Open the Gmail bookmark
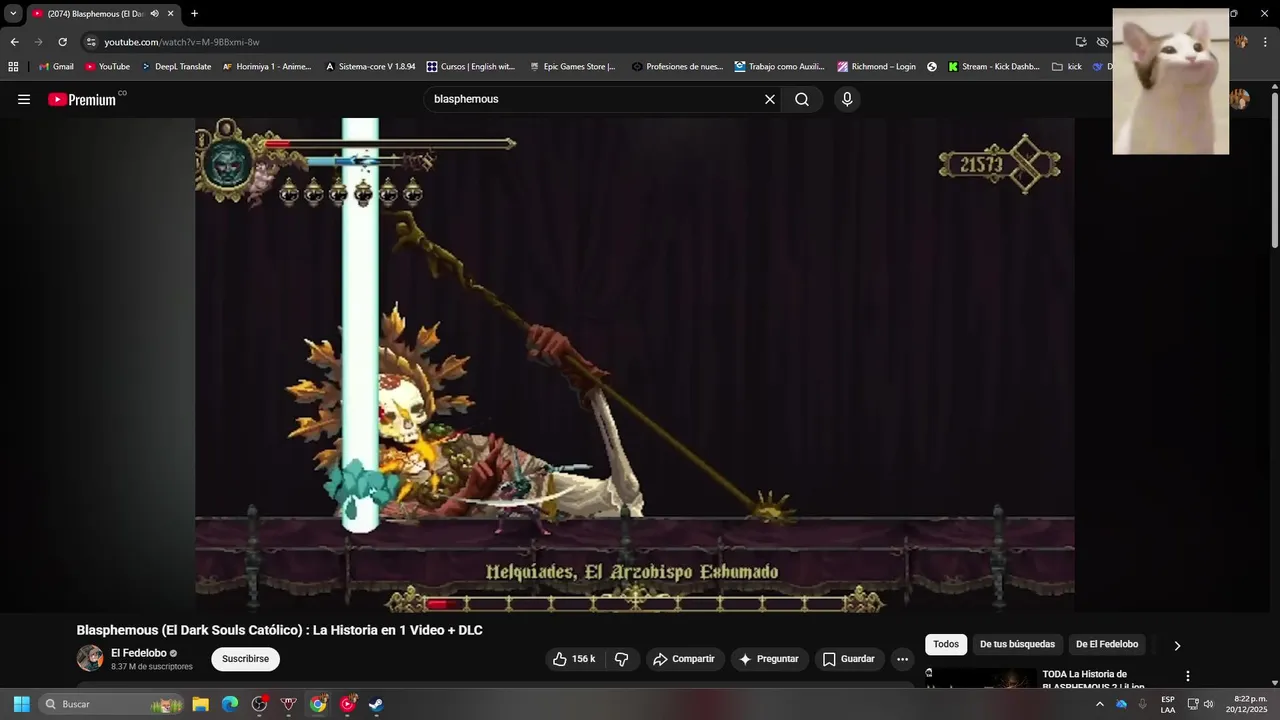Screen dimensions: 1280x720 point(56,67)
